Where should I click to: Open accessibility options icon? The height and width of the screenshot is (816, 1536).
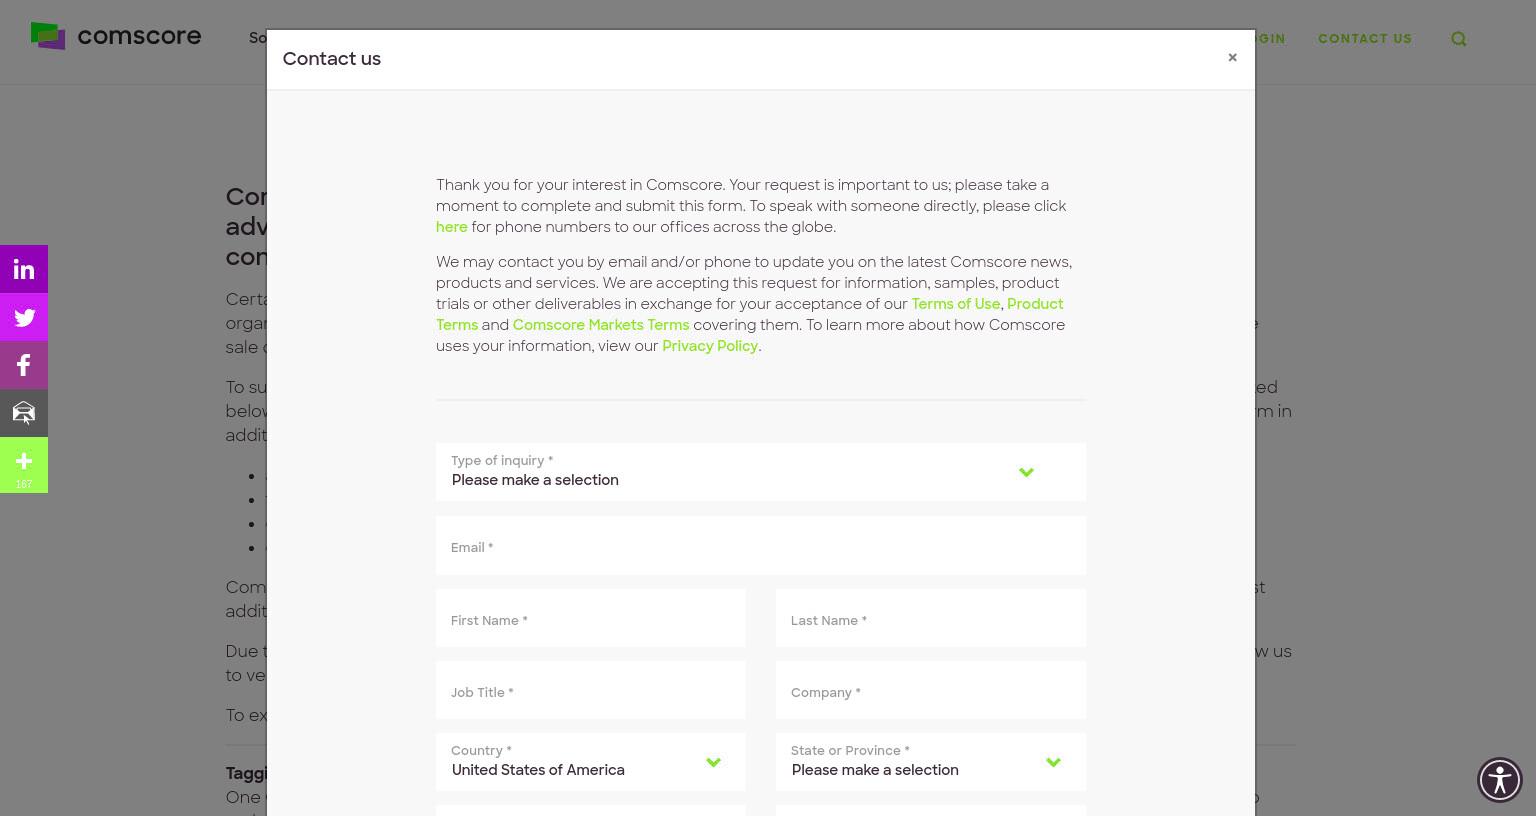pyautogui.click(x=1500, y=780)
